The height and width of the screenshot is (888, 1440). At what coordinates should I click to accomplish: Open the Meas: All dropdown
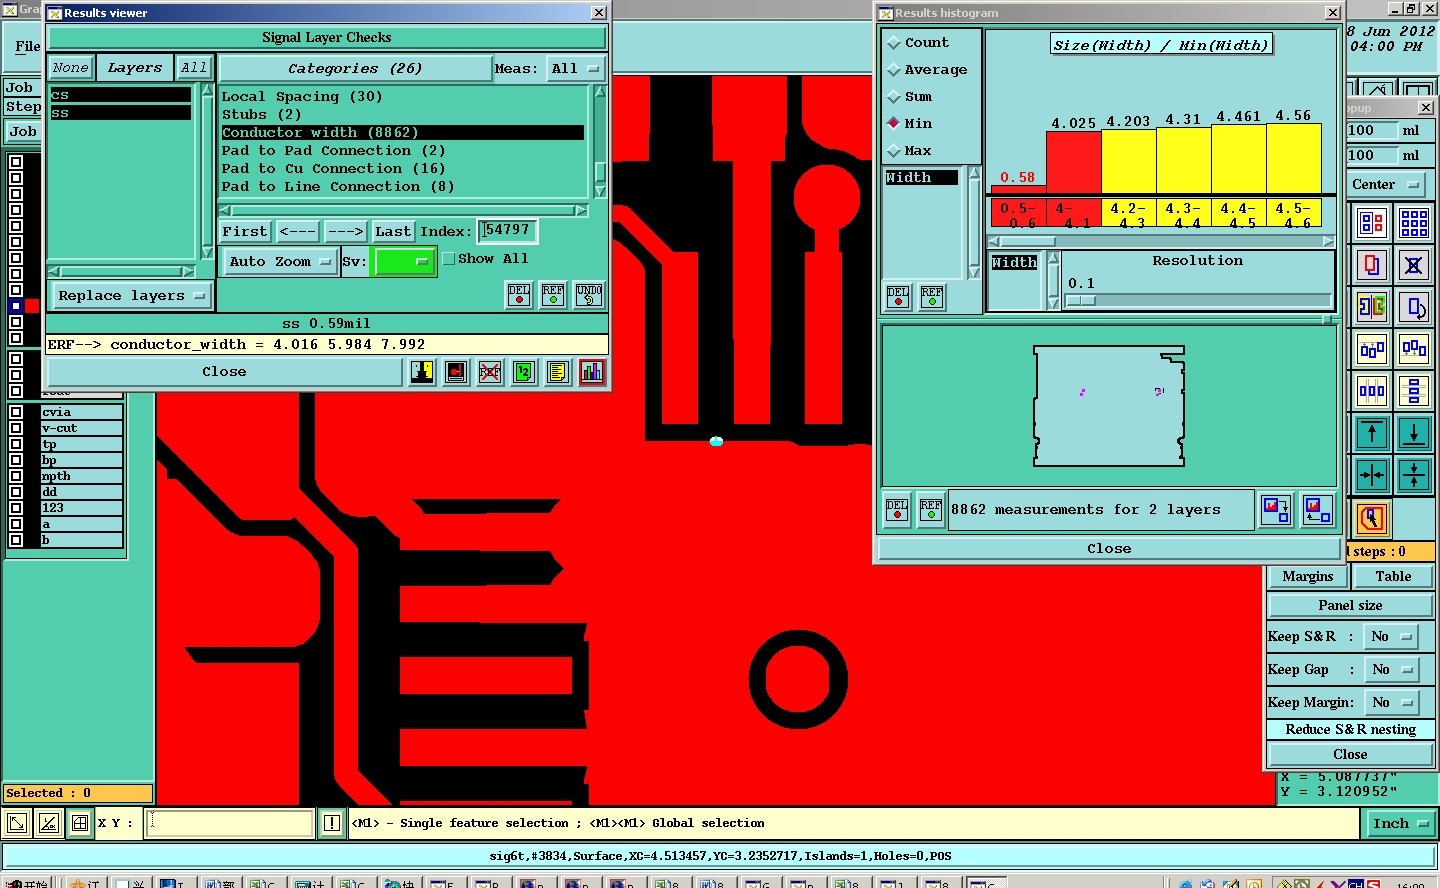point(575,69)
